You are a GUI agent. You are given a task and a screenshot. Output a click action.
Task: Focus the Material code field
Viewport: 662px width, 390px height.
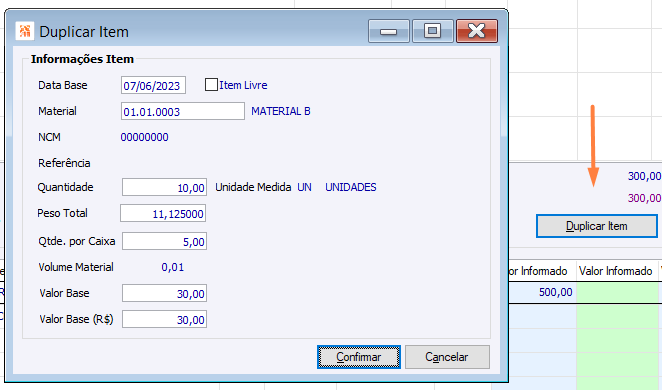point(182,111)
